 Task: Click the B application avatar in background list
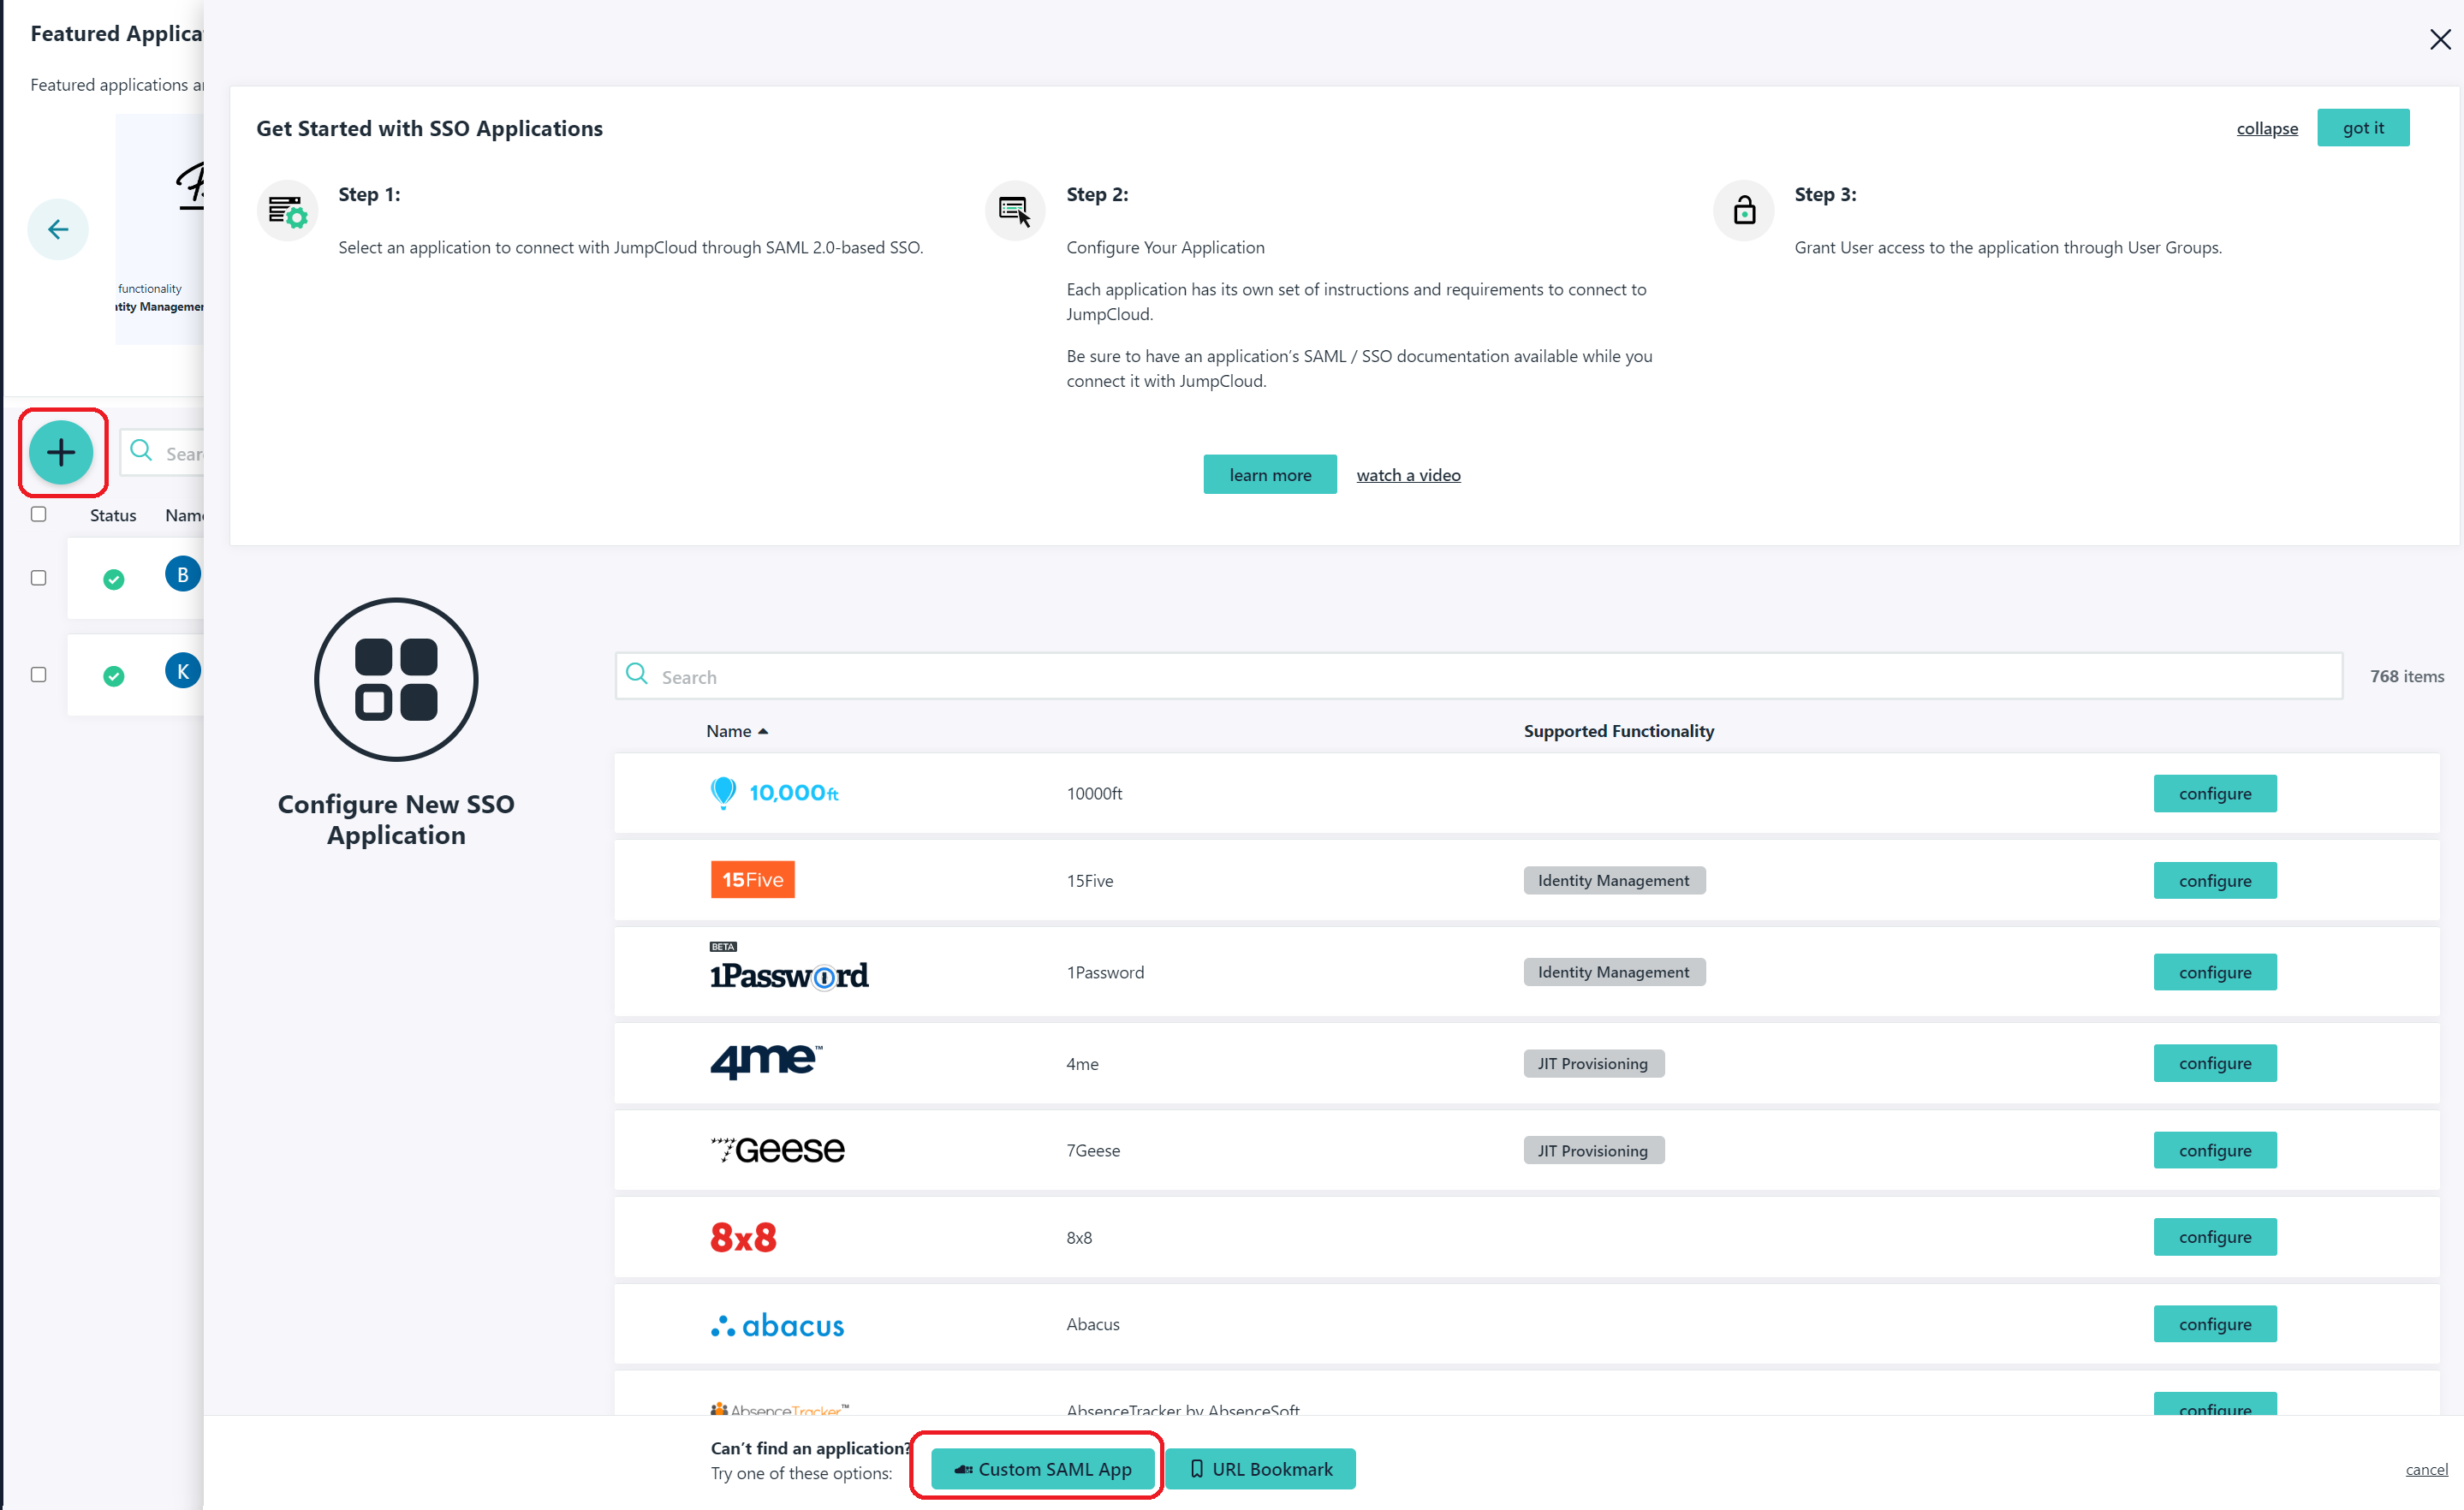click(183, 574)
